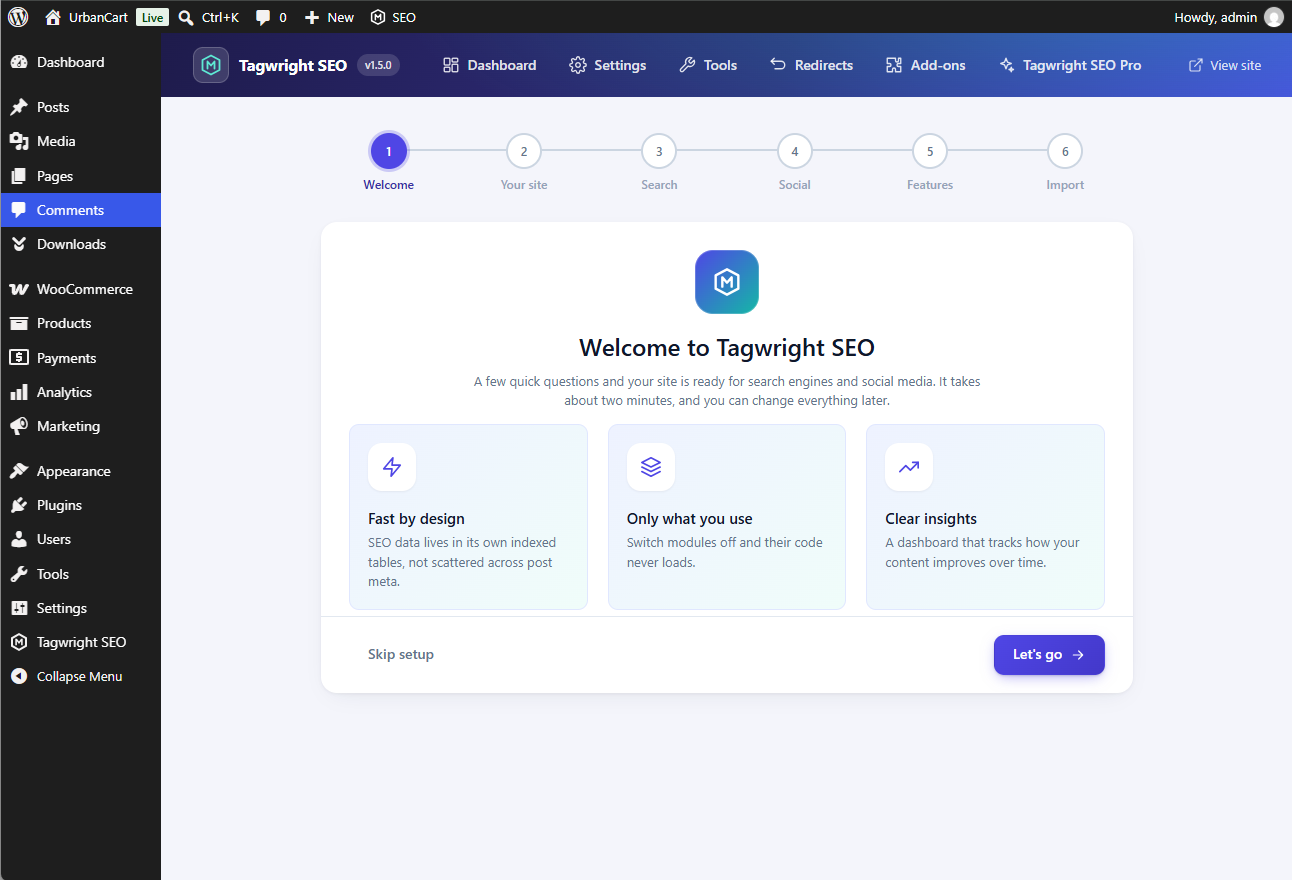Image resolution: width=1292 pixels, height=880 pixels.
Task: Go to the Redirects tab
Action: 811,65
